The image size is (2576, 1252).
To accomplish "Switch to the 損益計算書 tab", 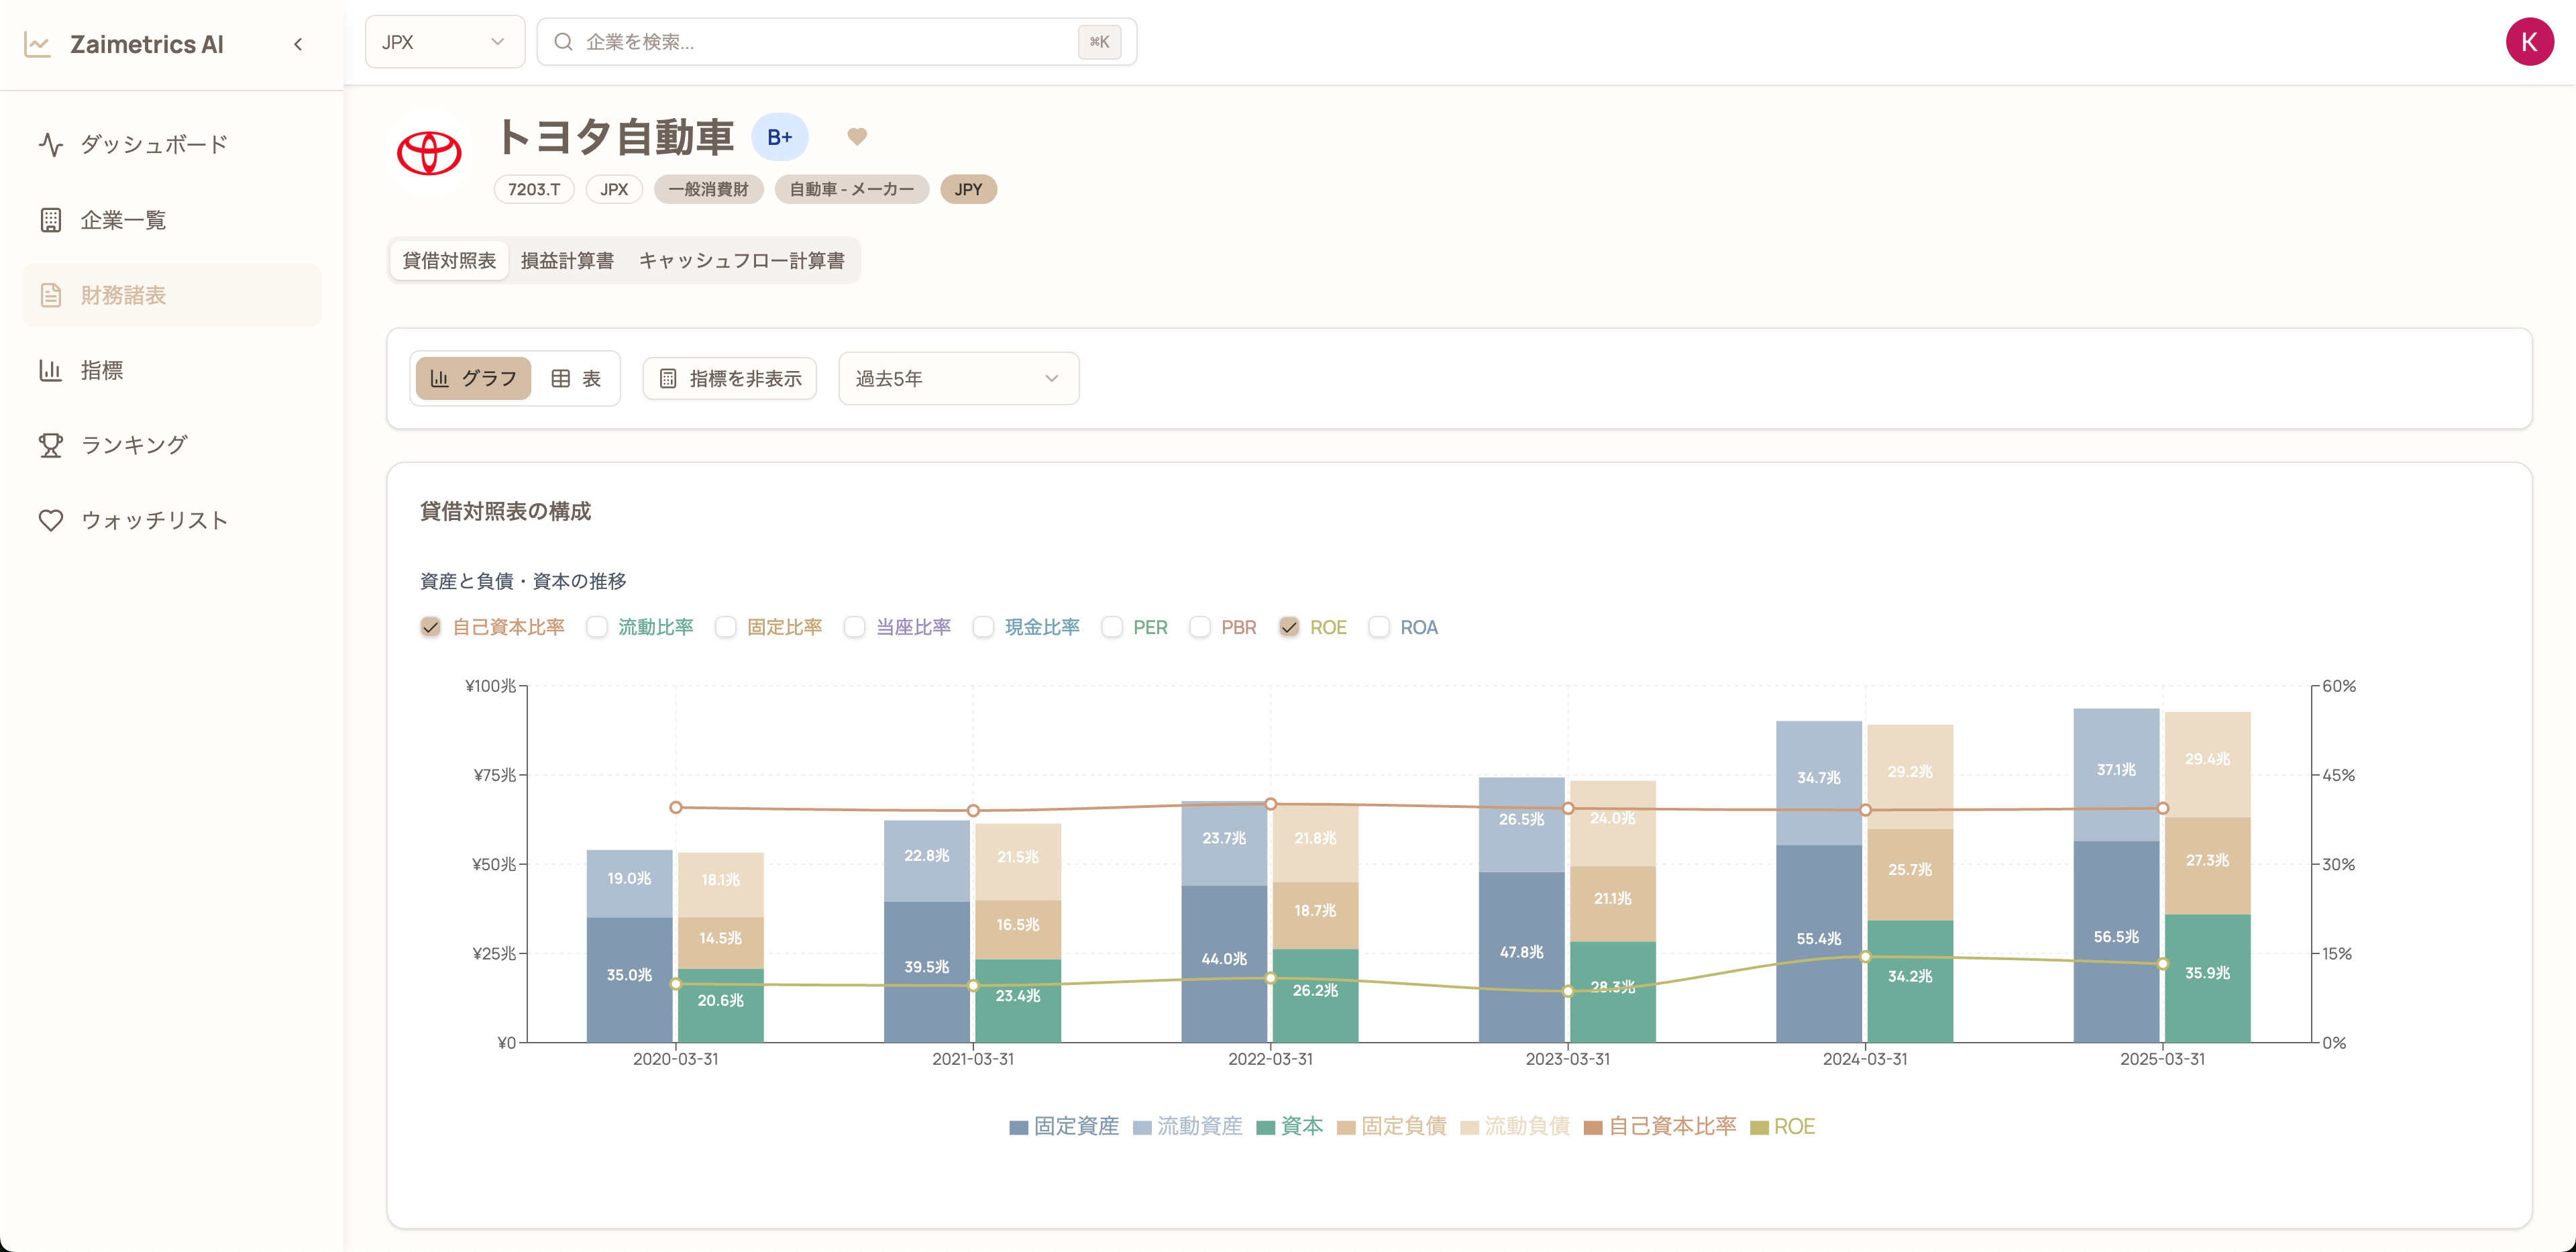I will point(567,261).
